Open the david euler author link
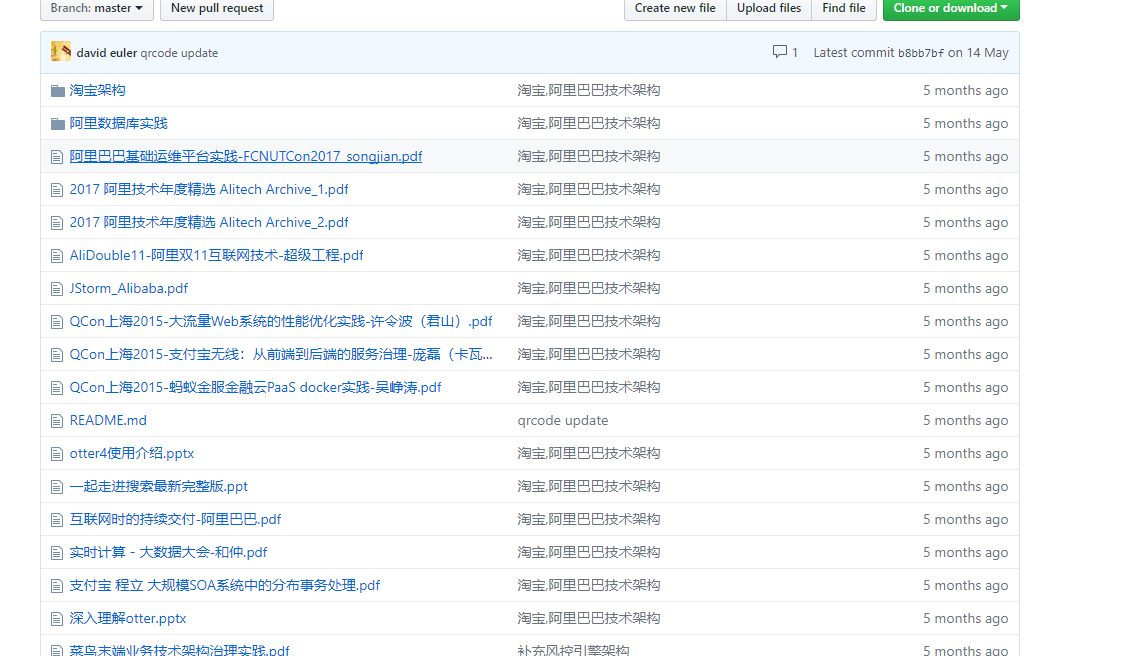 [x=107, y=53]
